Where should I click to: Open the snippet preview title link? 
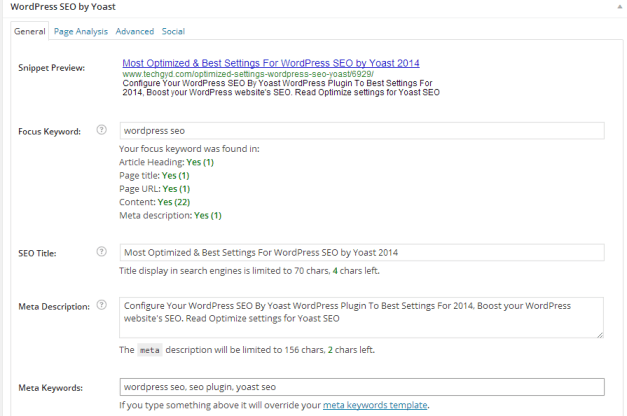pyautogui.click(x=271, y=63)
